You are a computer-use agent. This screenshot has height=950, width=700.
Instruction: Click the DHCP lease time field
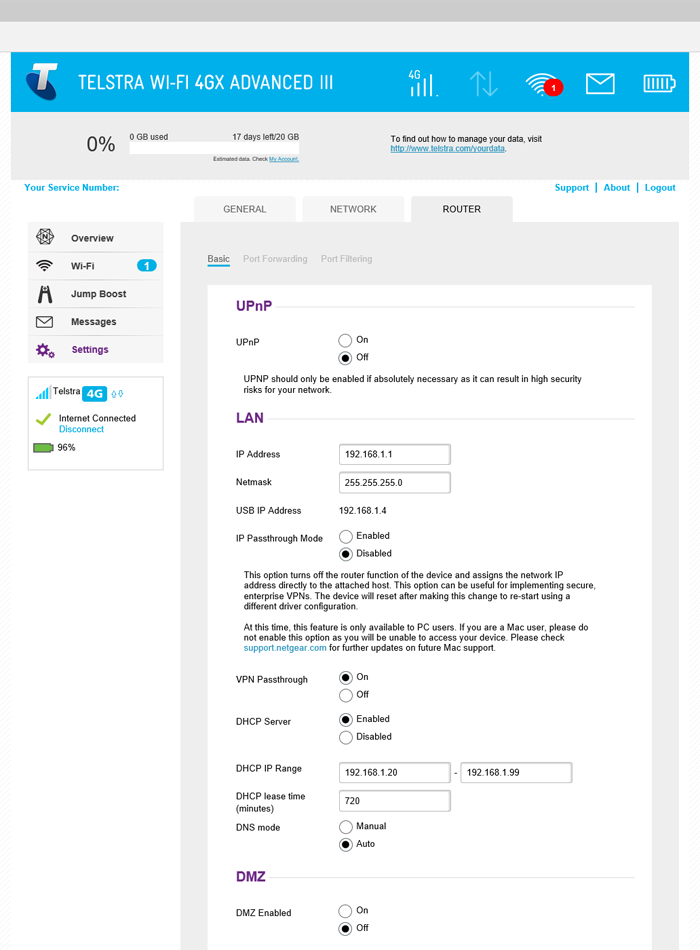click(x=395, y=801)
